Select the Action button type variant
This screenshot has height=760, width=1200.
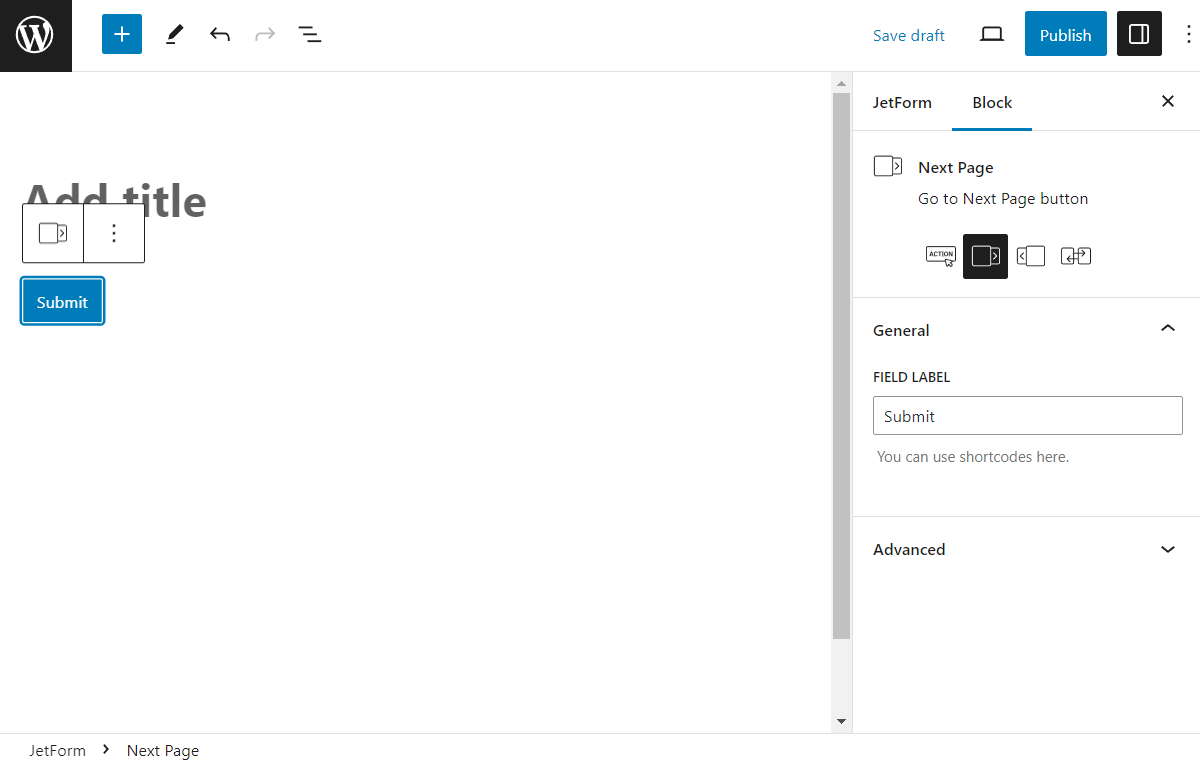pos(940,255)
